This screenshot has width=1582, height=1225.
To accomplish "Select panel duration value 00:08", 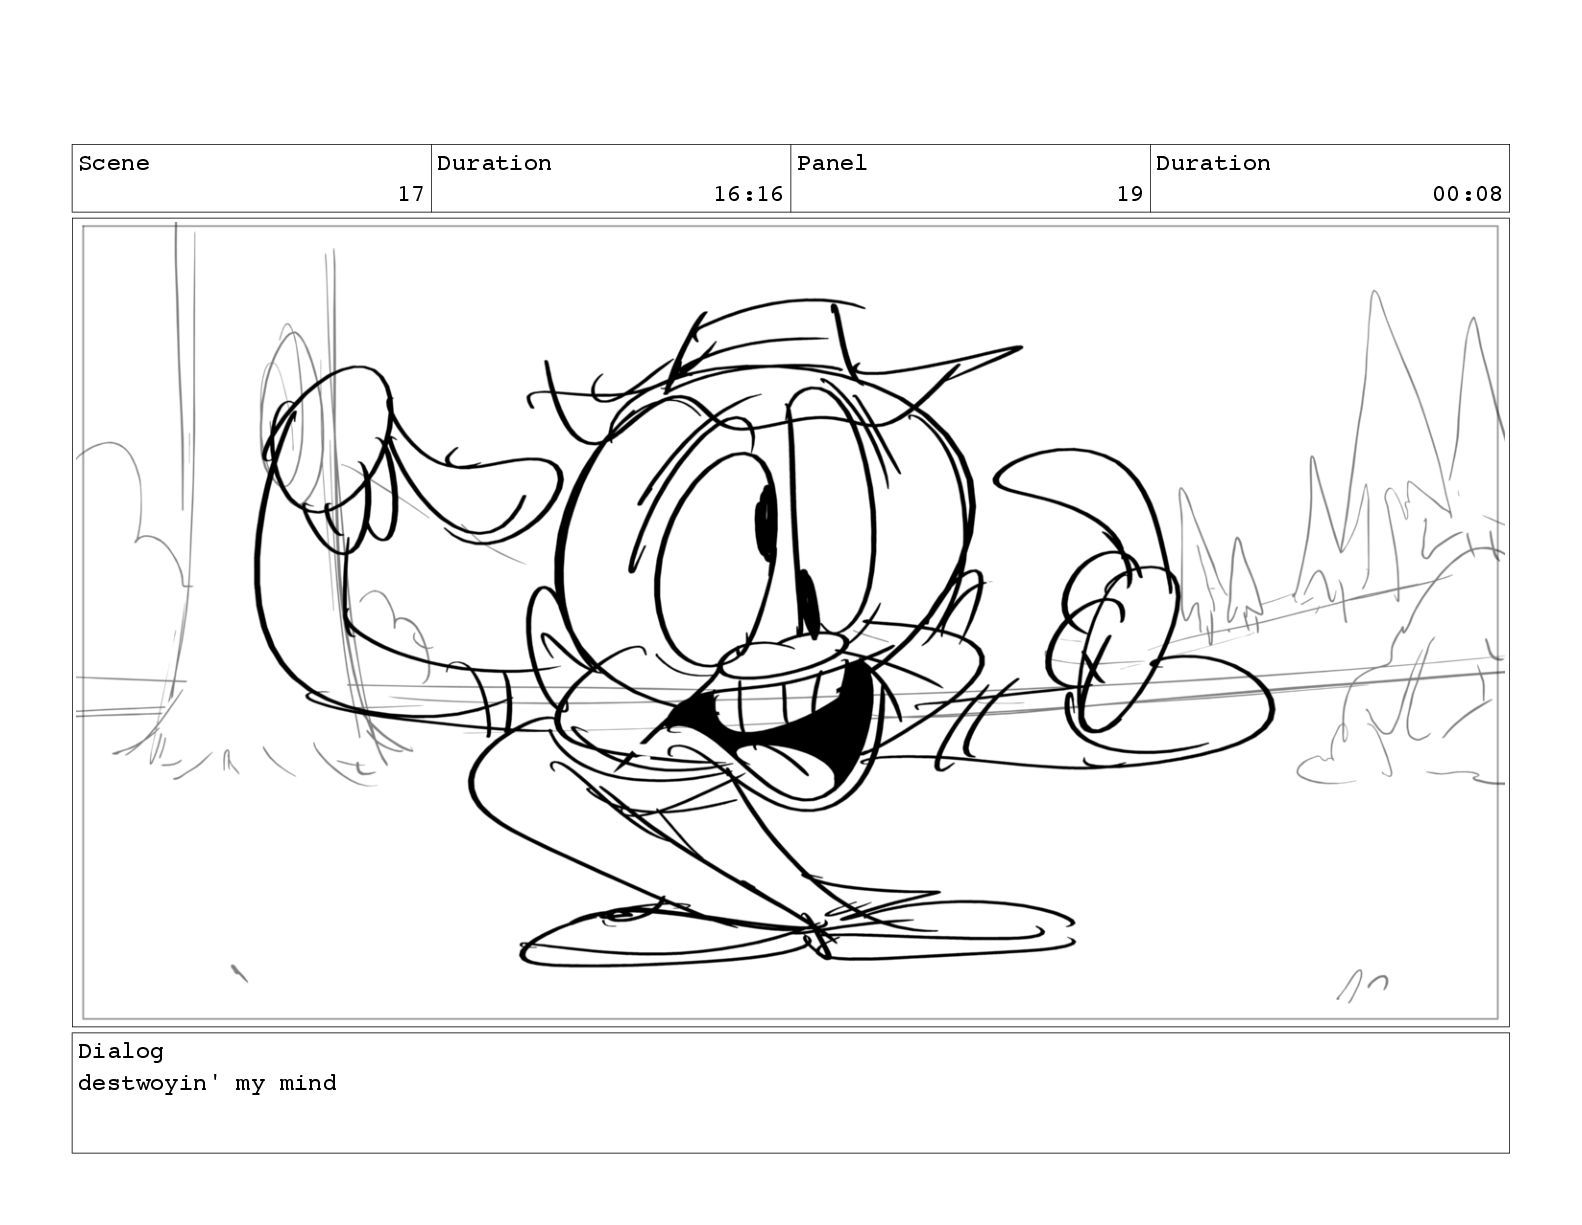I will [1467, 194].
